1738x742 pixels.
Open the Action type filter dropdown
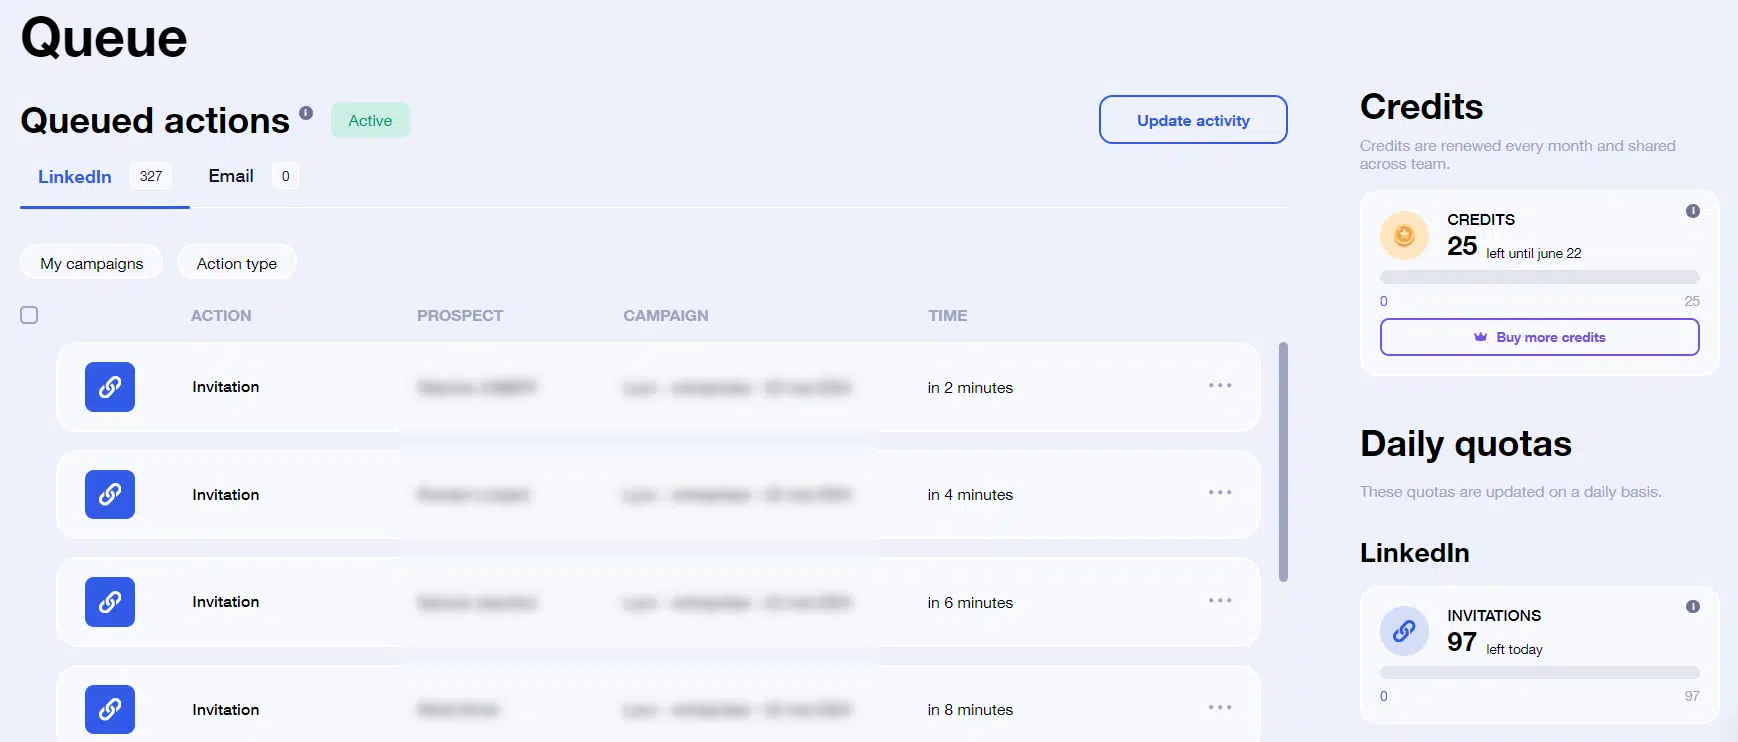coord(237,263)
